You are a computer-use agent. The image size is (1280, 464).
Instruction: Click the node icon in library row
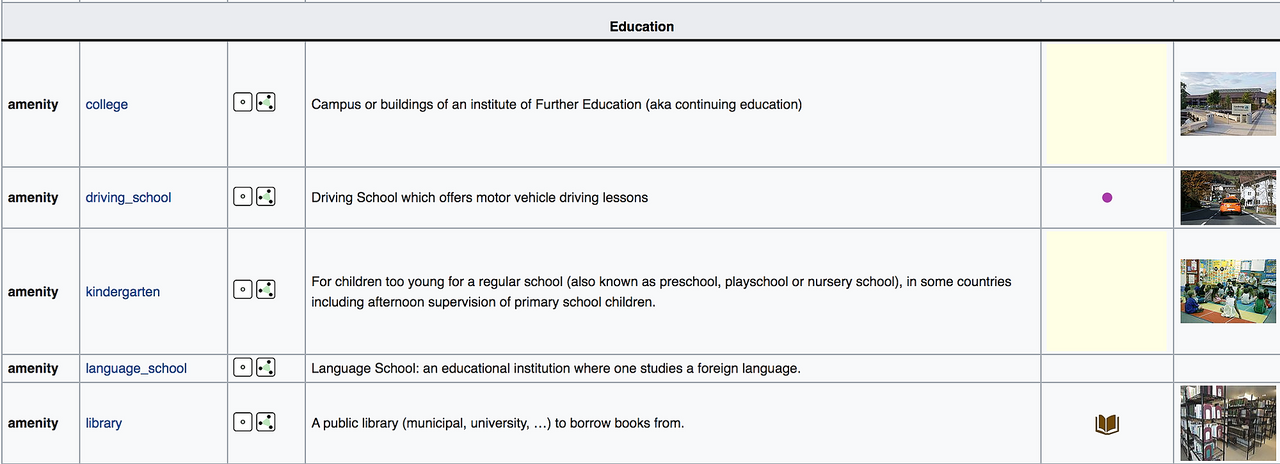pyautogui.click(x=242, y=422)
